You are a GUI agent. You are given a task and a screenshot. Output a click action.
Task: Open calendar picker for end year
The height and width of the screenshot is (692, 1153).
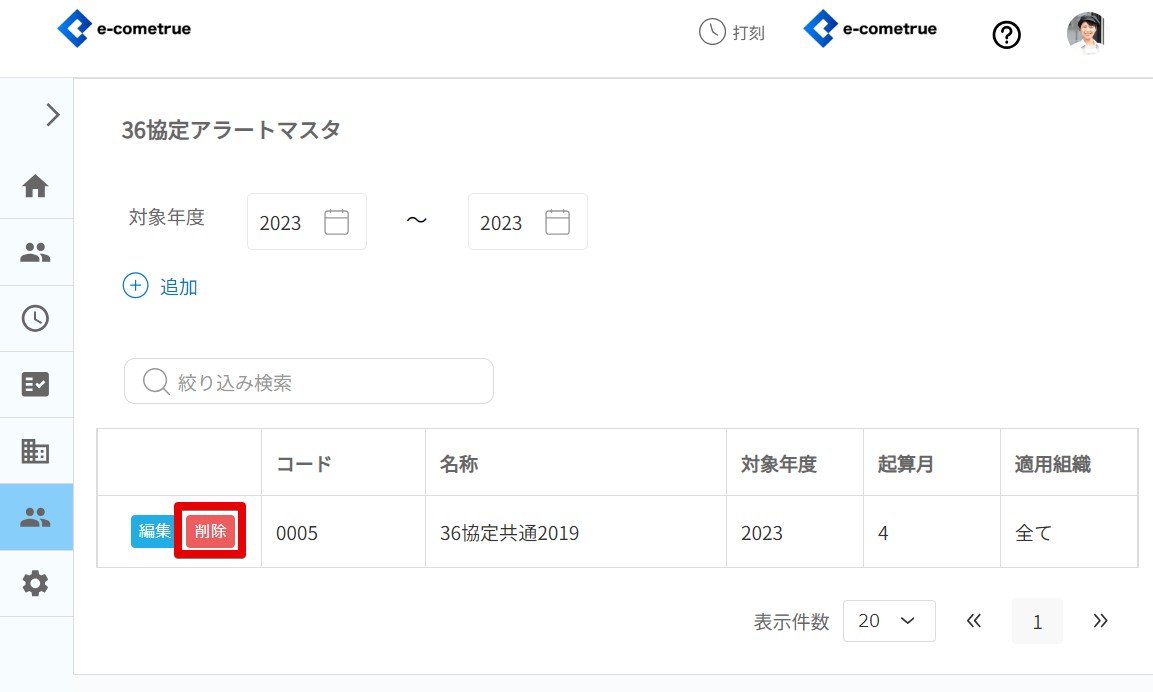[x=558, y=222]
